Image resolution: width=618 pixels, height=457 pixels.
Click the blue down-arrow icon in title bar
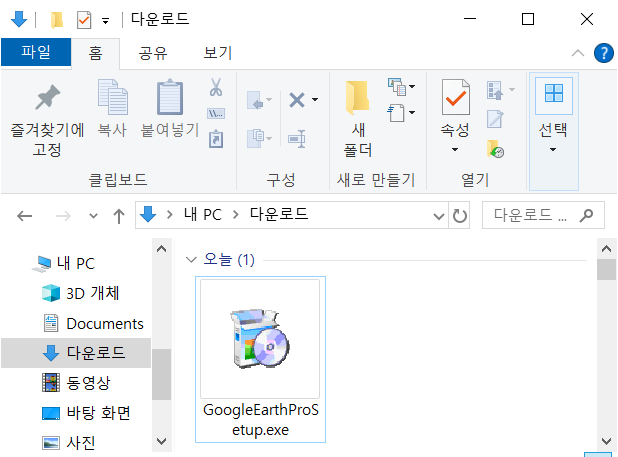(x=19, y=19)
